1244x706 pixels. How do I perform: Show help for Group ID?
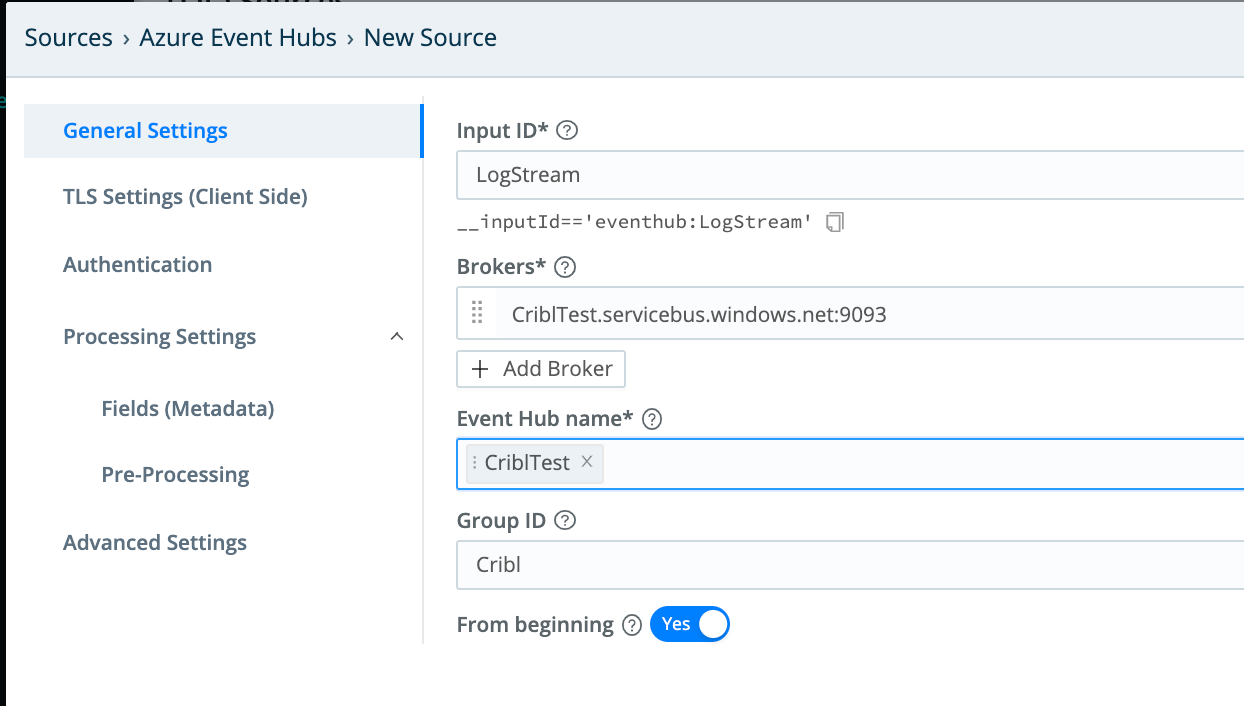[x=565, y=521]
